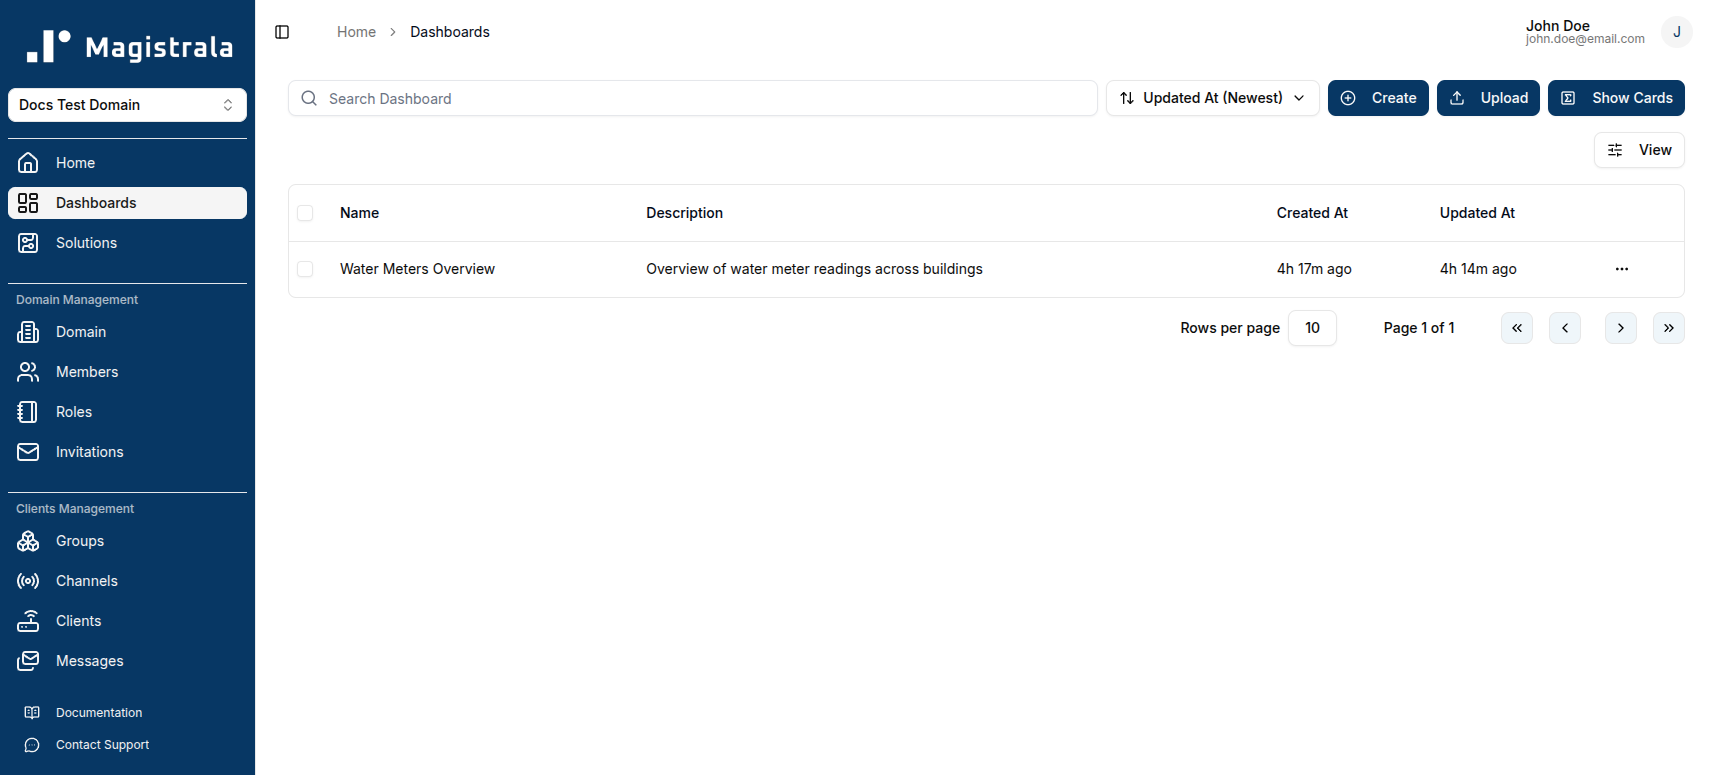The width and height of the screenshot is (1717, 775).
Task: Click the 'Page 1 of 1' indicator
Action: (x=1419, y=328)
